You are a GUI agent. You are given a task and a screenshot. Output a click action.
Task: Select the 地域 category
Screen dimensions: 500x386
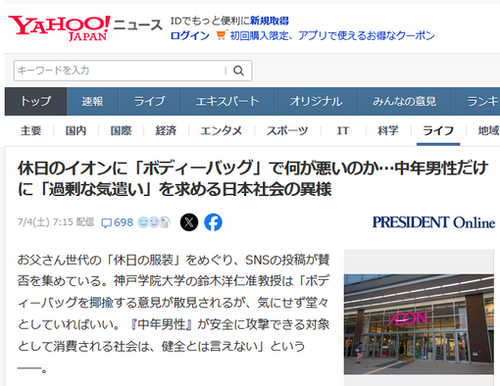tap(489, 131)
